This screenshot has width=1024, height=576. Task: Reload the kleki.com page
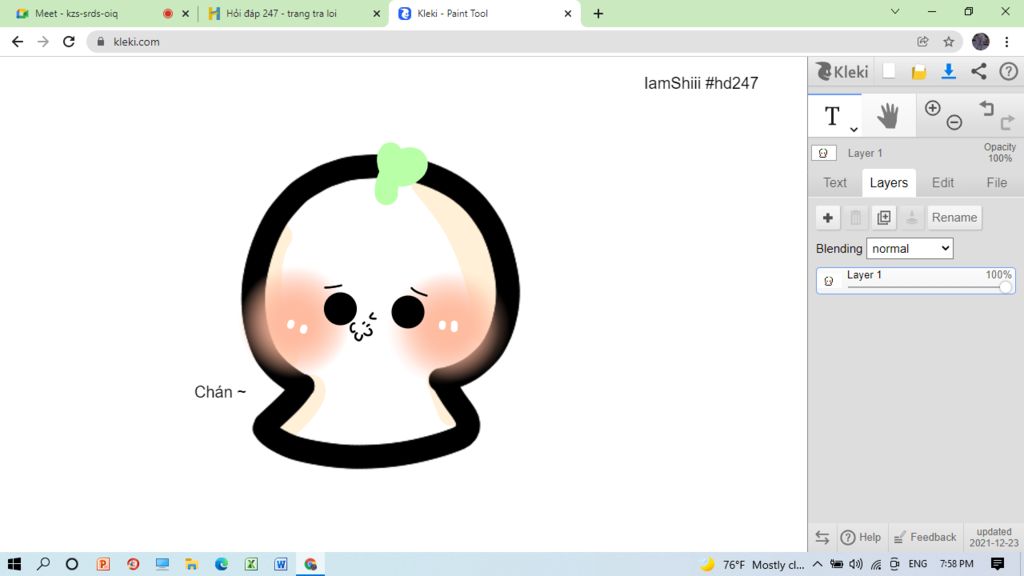pyautogui.click(x=69, y=41)
